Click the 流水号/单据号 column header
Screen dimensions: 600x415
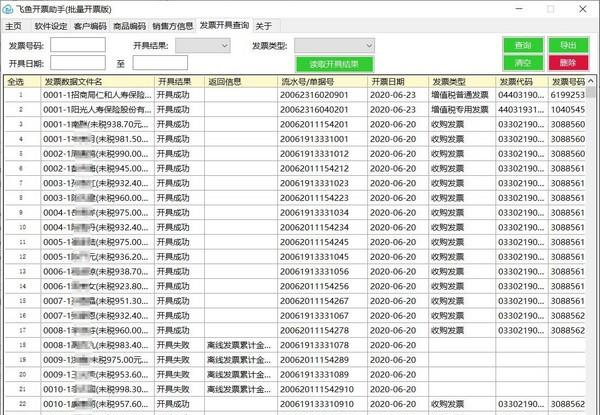click(323, 81)
